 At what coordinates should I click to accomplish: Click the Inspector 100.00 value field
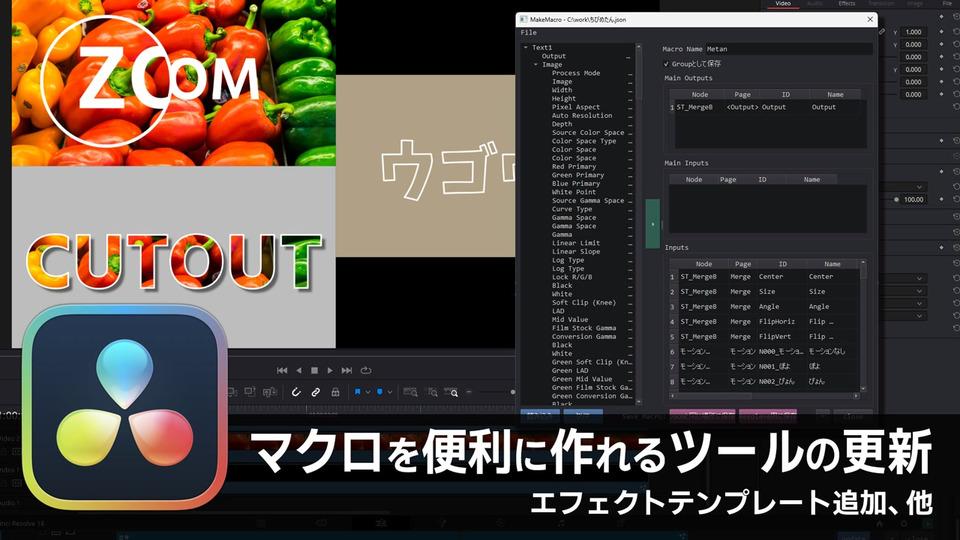[x=913, y=200]
